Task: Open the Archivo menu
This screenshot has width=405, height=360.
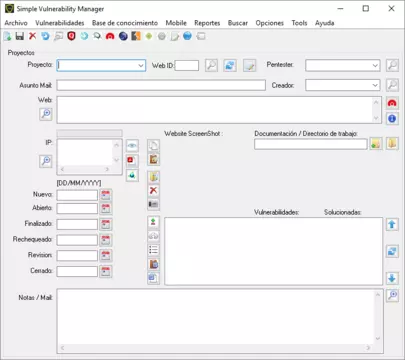Action: (16, 23)
